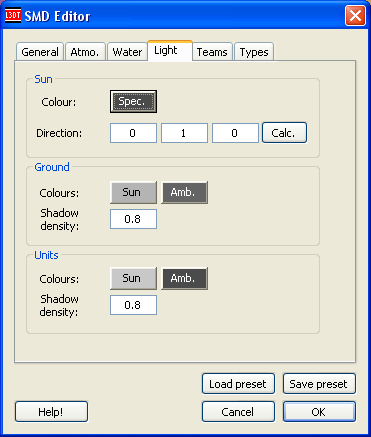Choose the Ground Sun colour swatch
This screenshot has height=437, width=371.
pos(133,192)
